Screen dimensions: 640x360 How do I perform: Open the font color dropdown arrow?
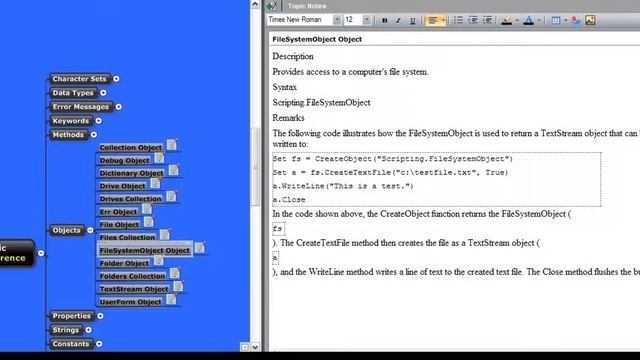pyautogui.click(x=539, y=20)
